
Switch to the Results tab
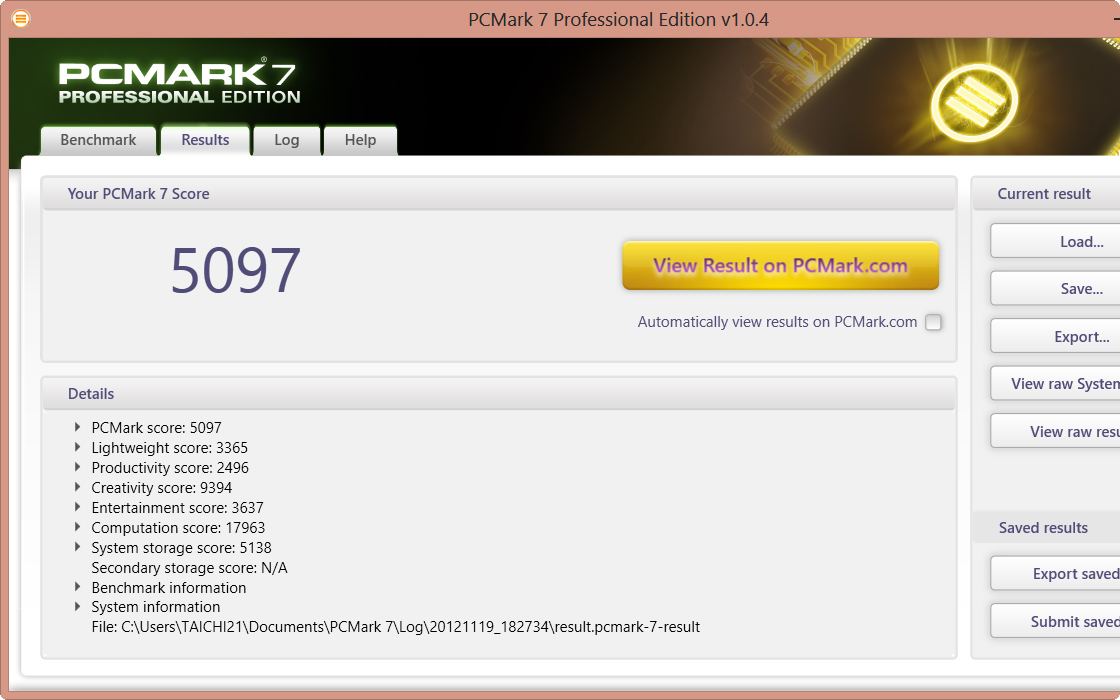click(206, 140)
